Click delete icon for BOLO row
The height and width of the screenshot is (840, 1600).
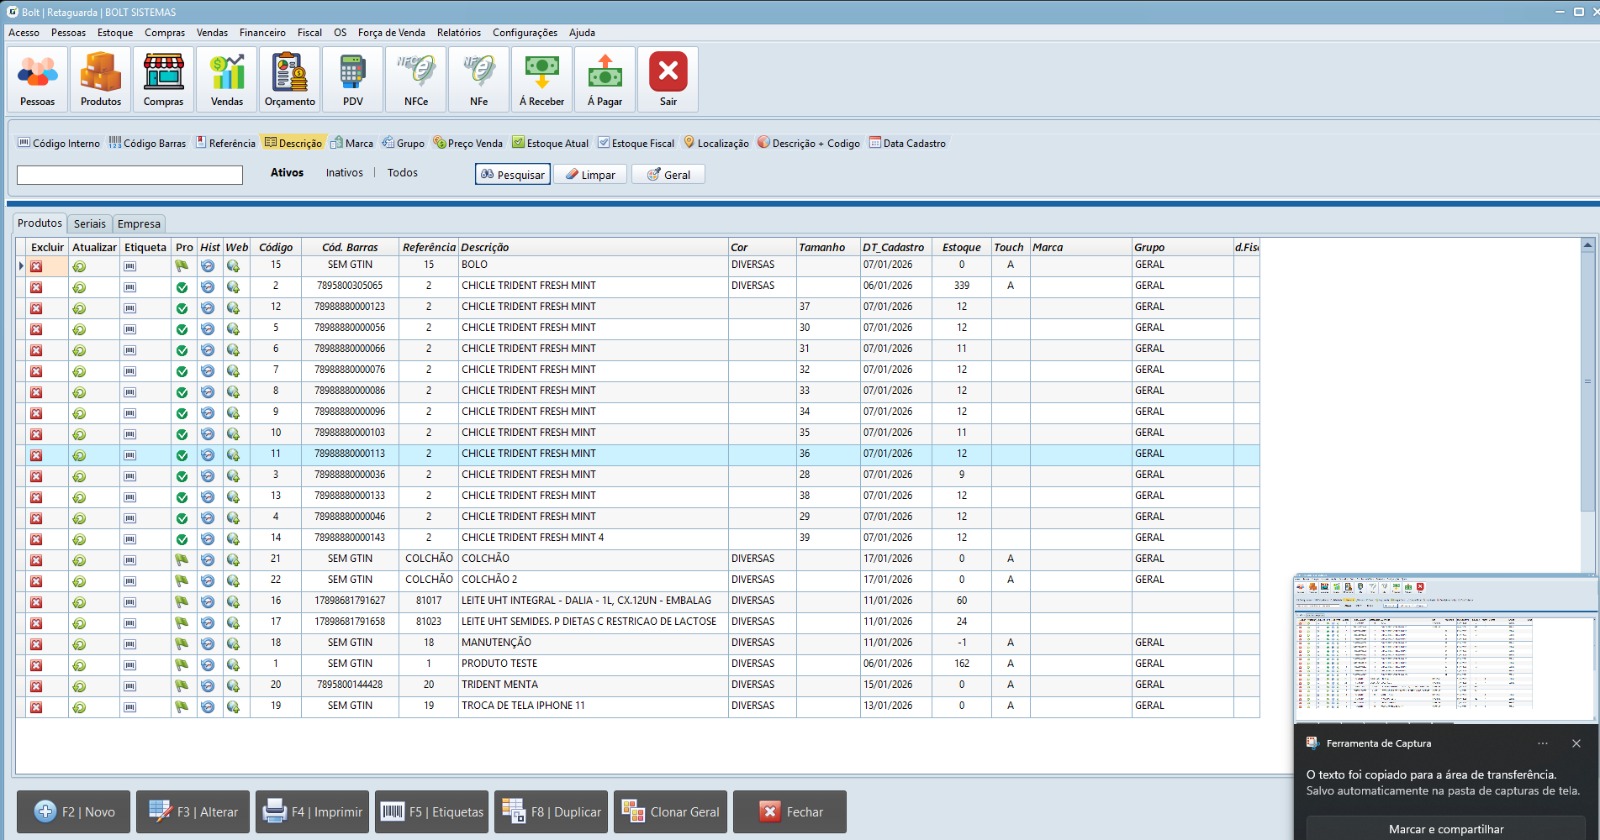pyautogui.click(x=36, y=266)
